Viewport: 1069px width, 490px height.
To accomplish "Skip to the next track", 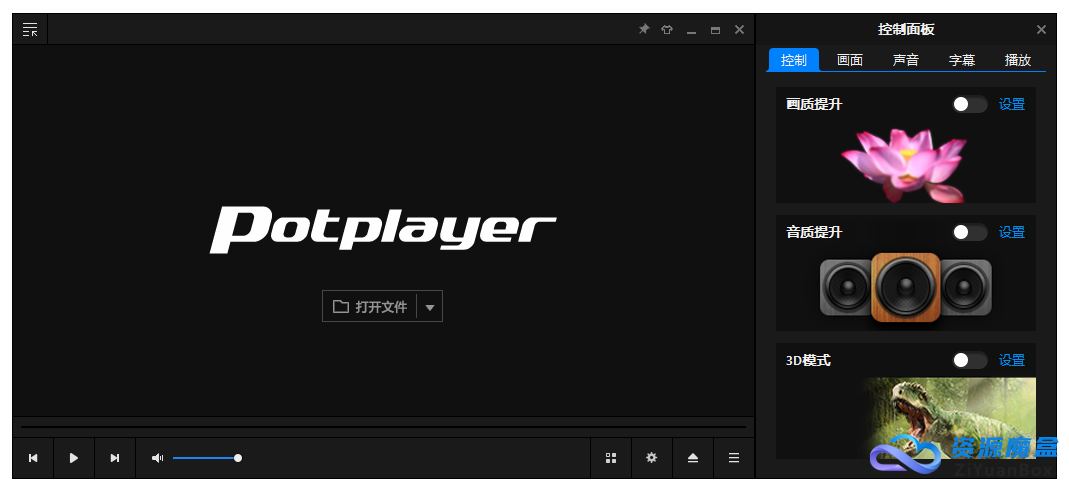I will (x=115, y=458).
